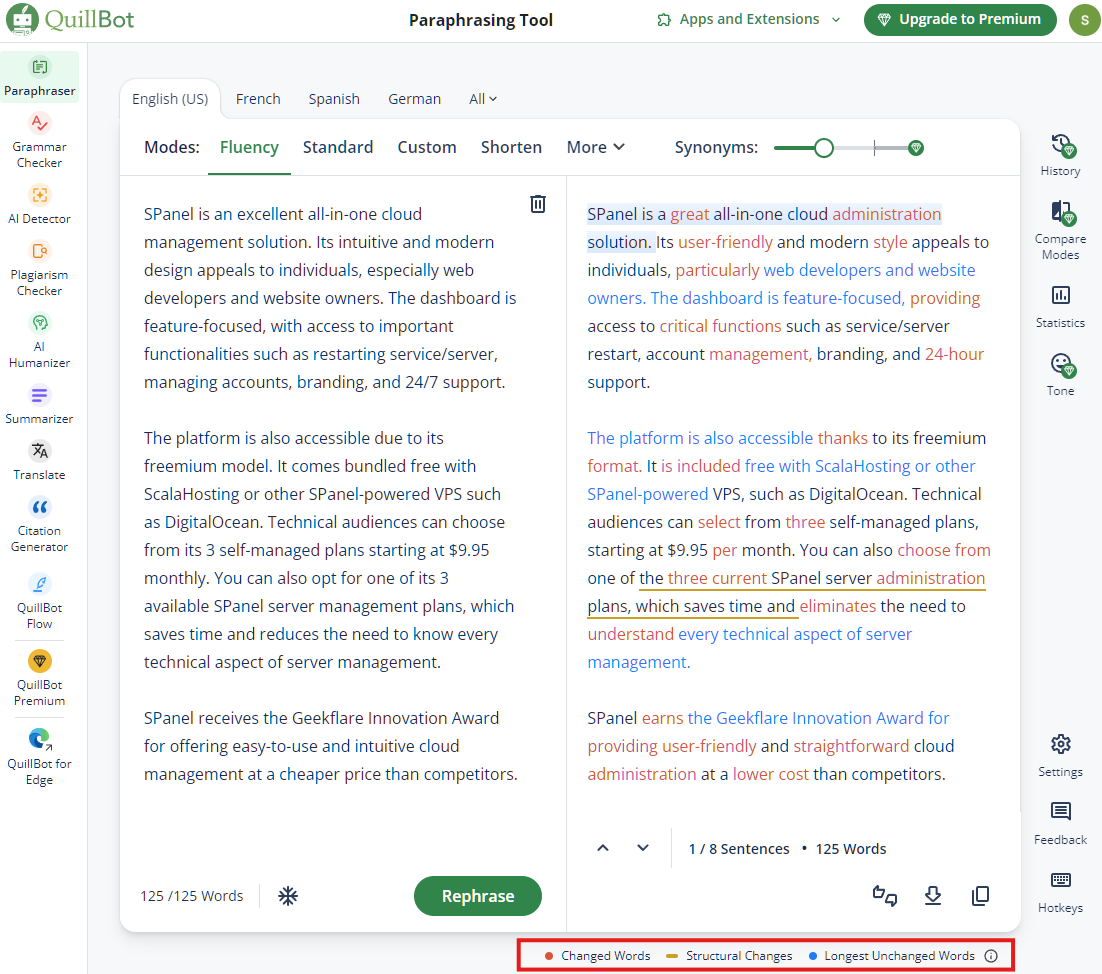Click the Rephrase button

pyautogui.click(x=478, y=896)
